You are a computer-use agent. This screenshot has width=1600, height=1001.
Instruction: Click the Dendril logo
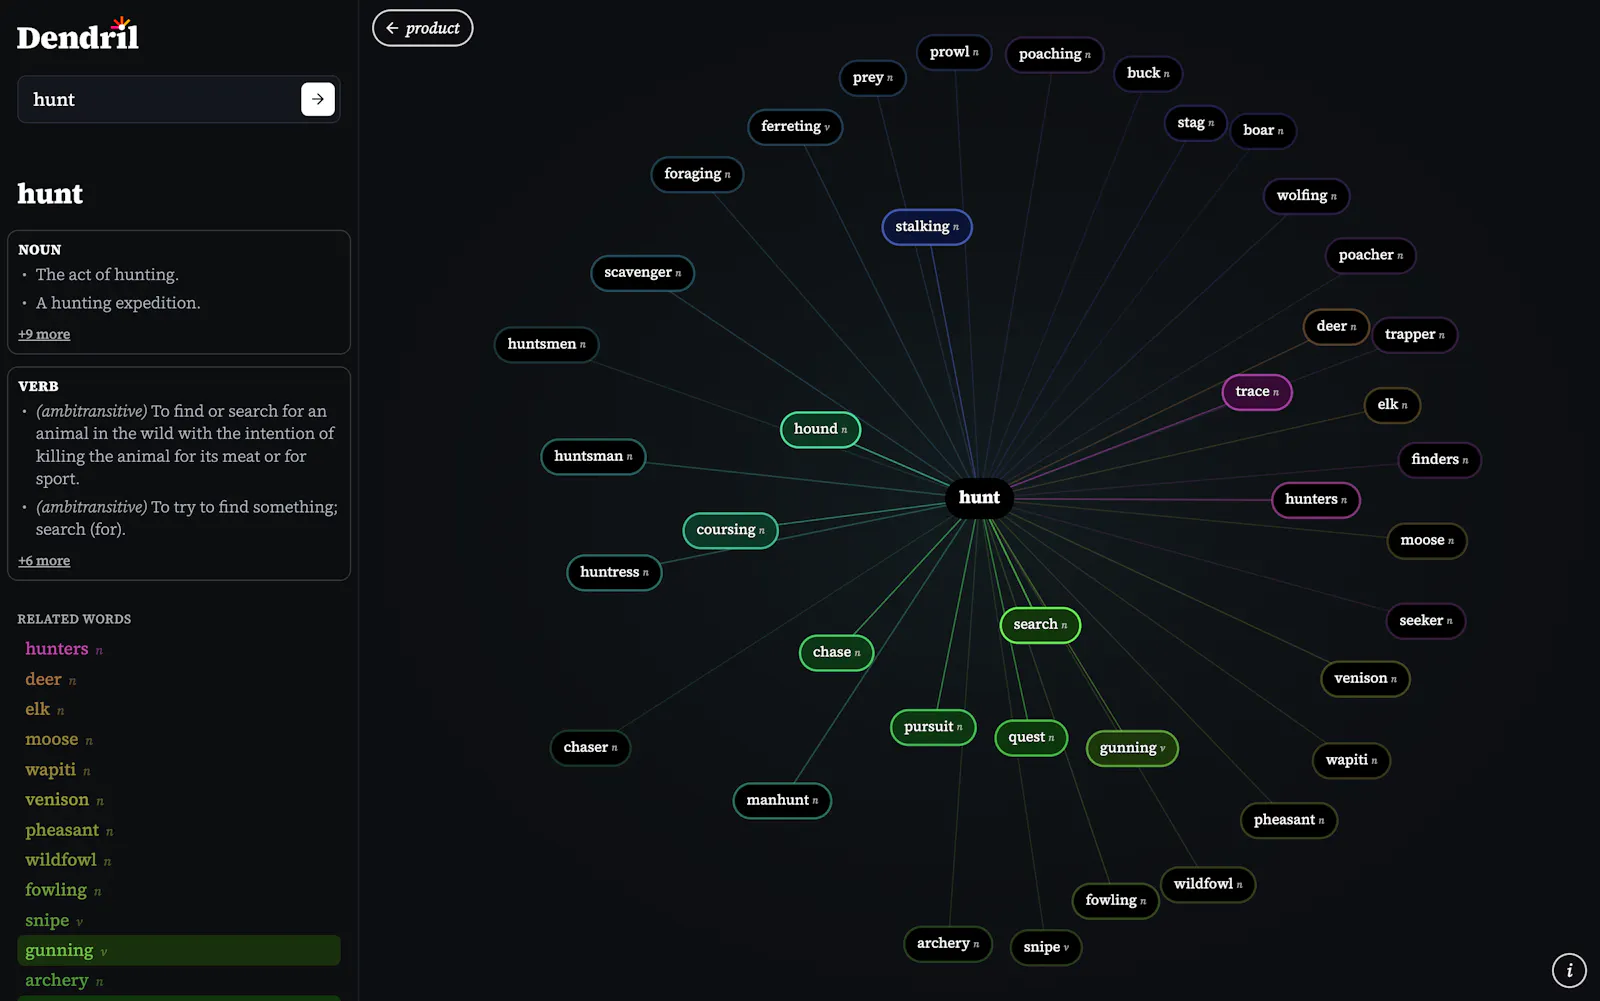(78, 35)
